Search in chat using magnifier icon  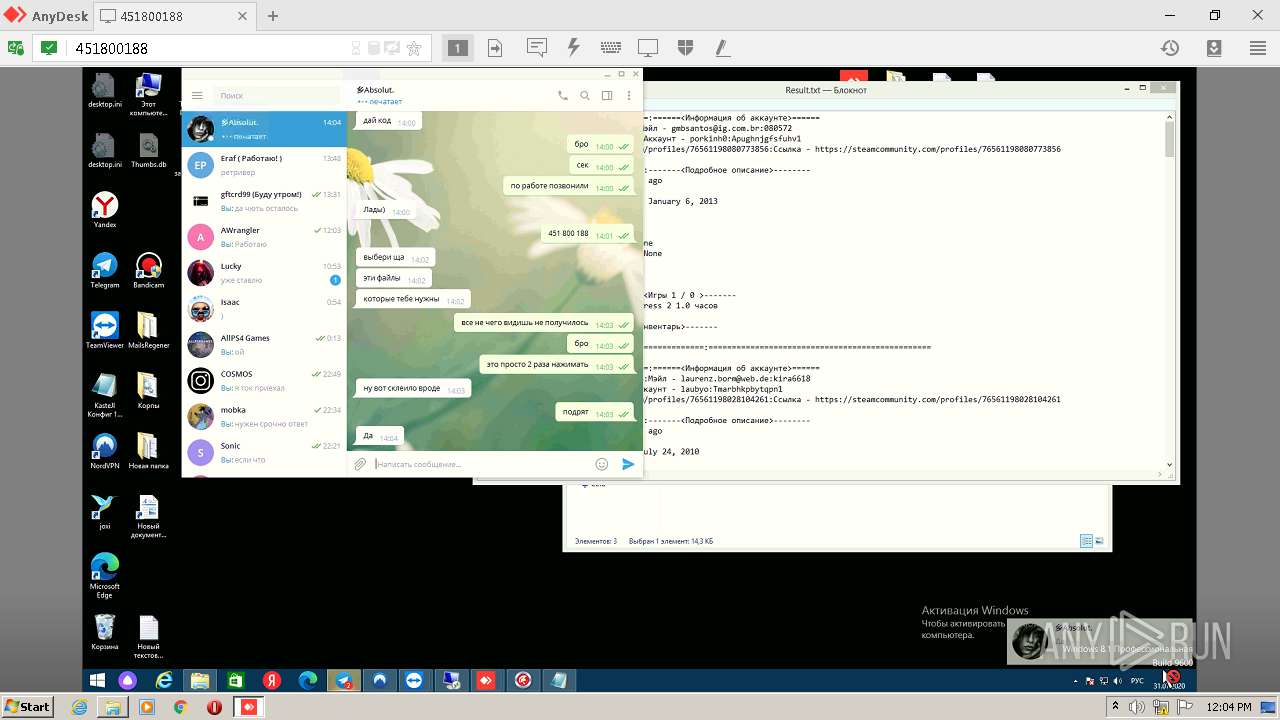[x=585, y=96]
